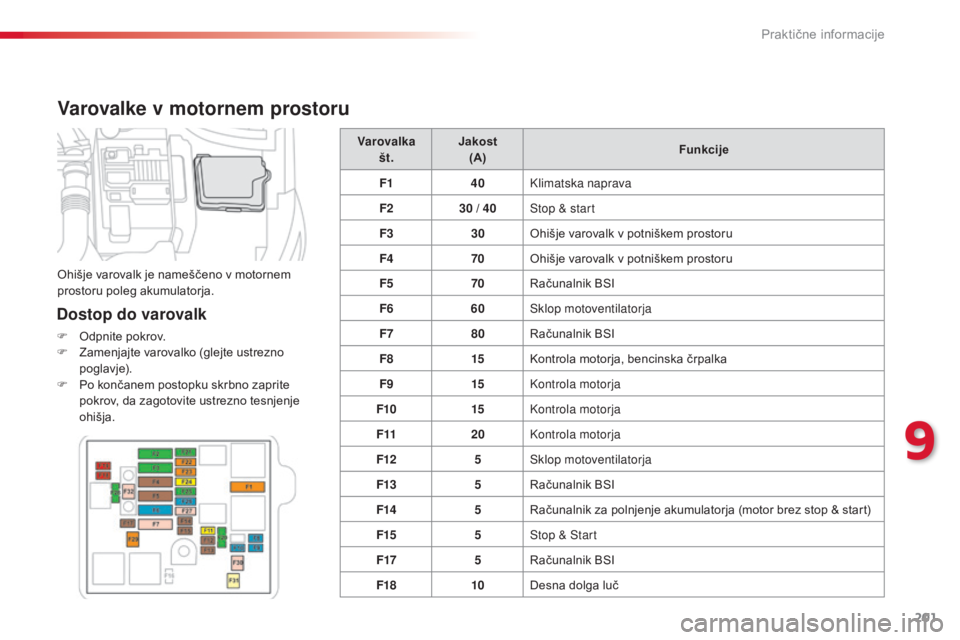Select the brown F5 fuse in the diagram

click(156, 496)
